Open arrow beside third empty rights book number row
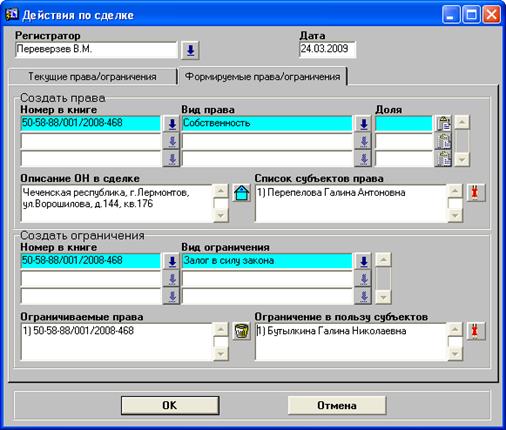The image size is (506, 430). [172, 159]
